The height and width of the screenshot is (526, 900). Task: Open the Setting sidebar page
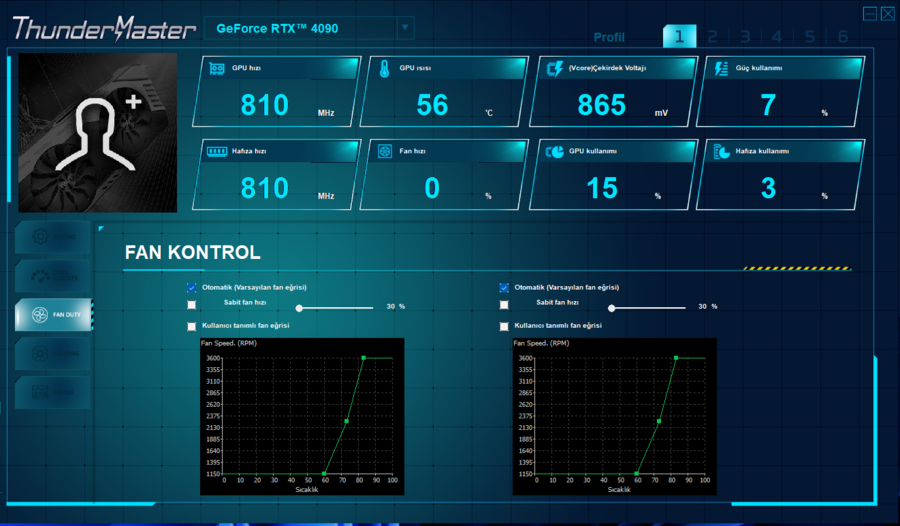pos(53,237)
